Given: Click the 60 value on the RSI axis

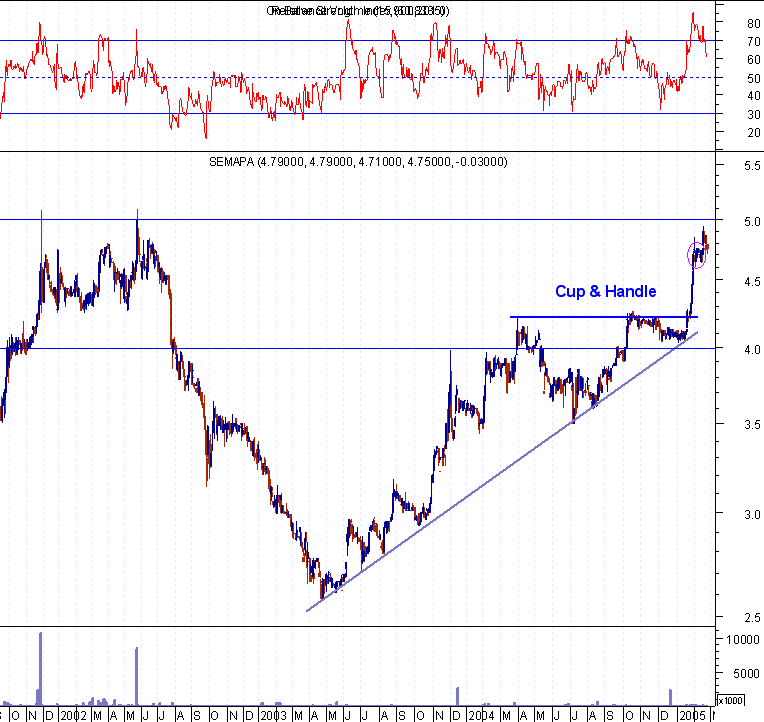Looking at the screenshot, I should 754,59.
